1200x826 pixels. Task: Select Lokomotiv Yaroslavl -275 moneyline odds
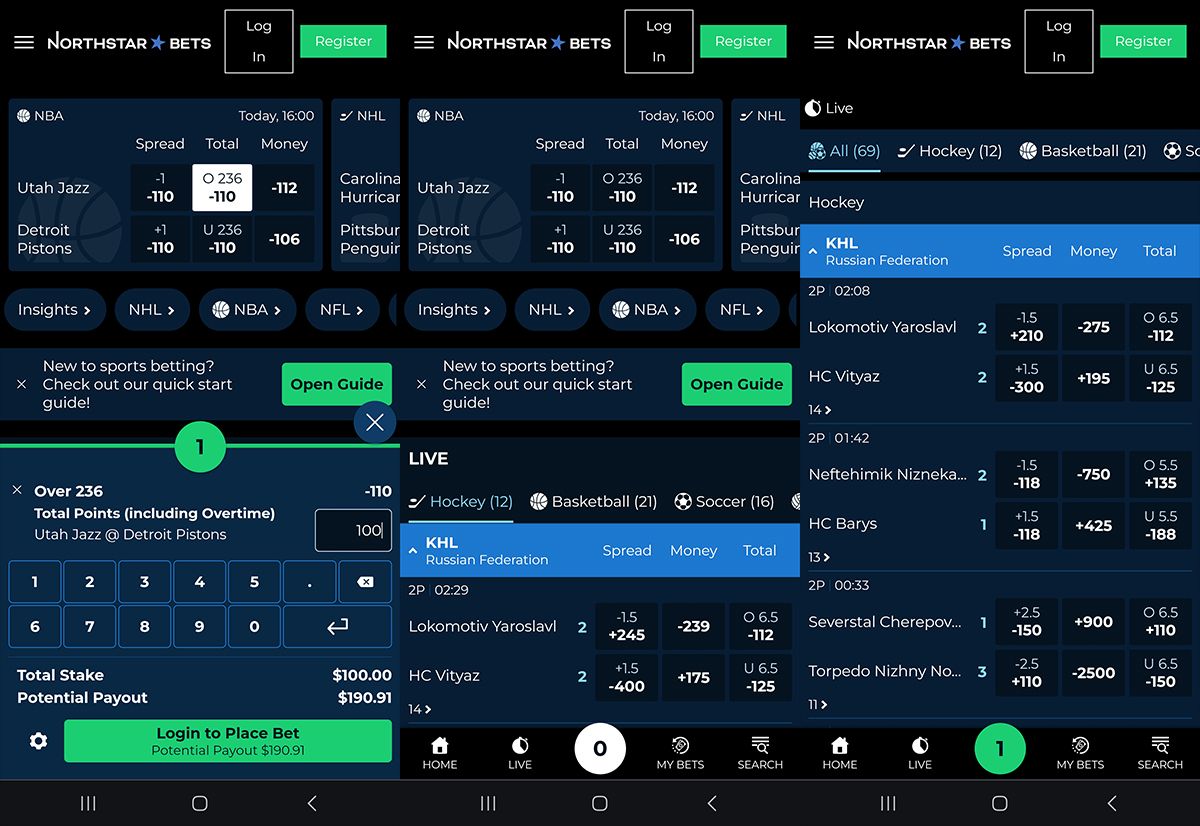1093,327
